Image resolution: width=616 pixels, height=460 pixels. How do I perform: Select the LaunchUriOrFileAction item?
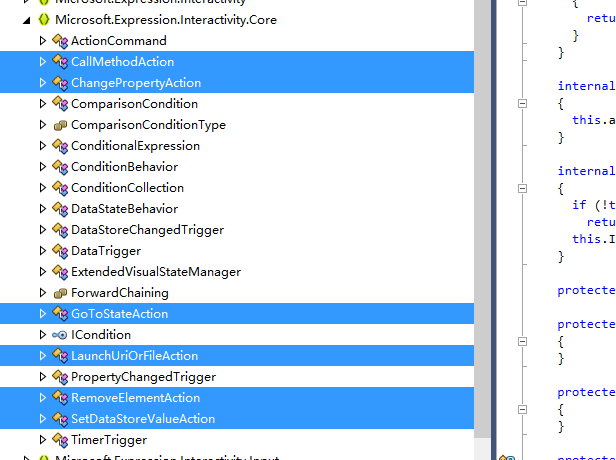pyautogui.click(x=134, y=356)
